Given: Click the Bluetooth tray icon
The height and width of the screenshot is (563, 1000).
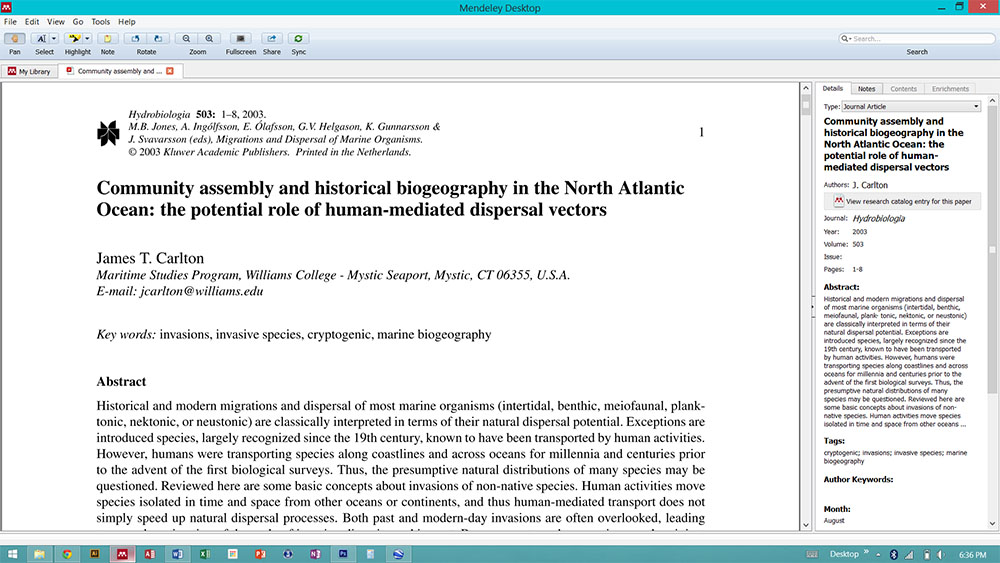Looking at the screenshot, I should [x=893, y=555].
